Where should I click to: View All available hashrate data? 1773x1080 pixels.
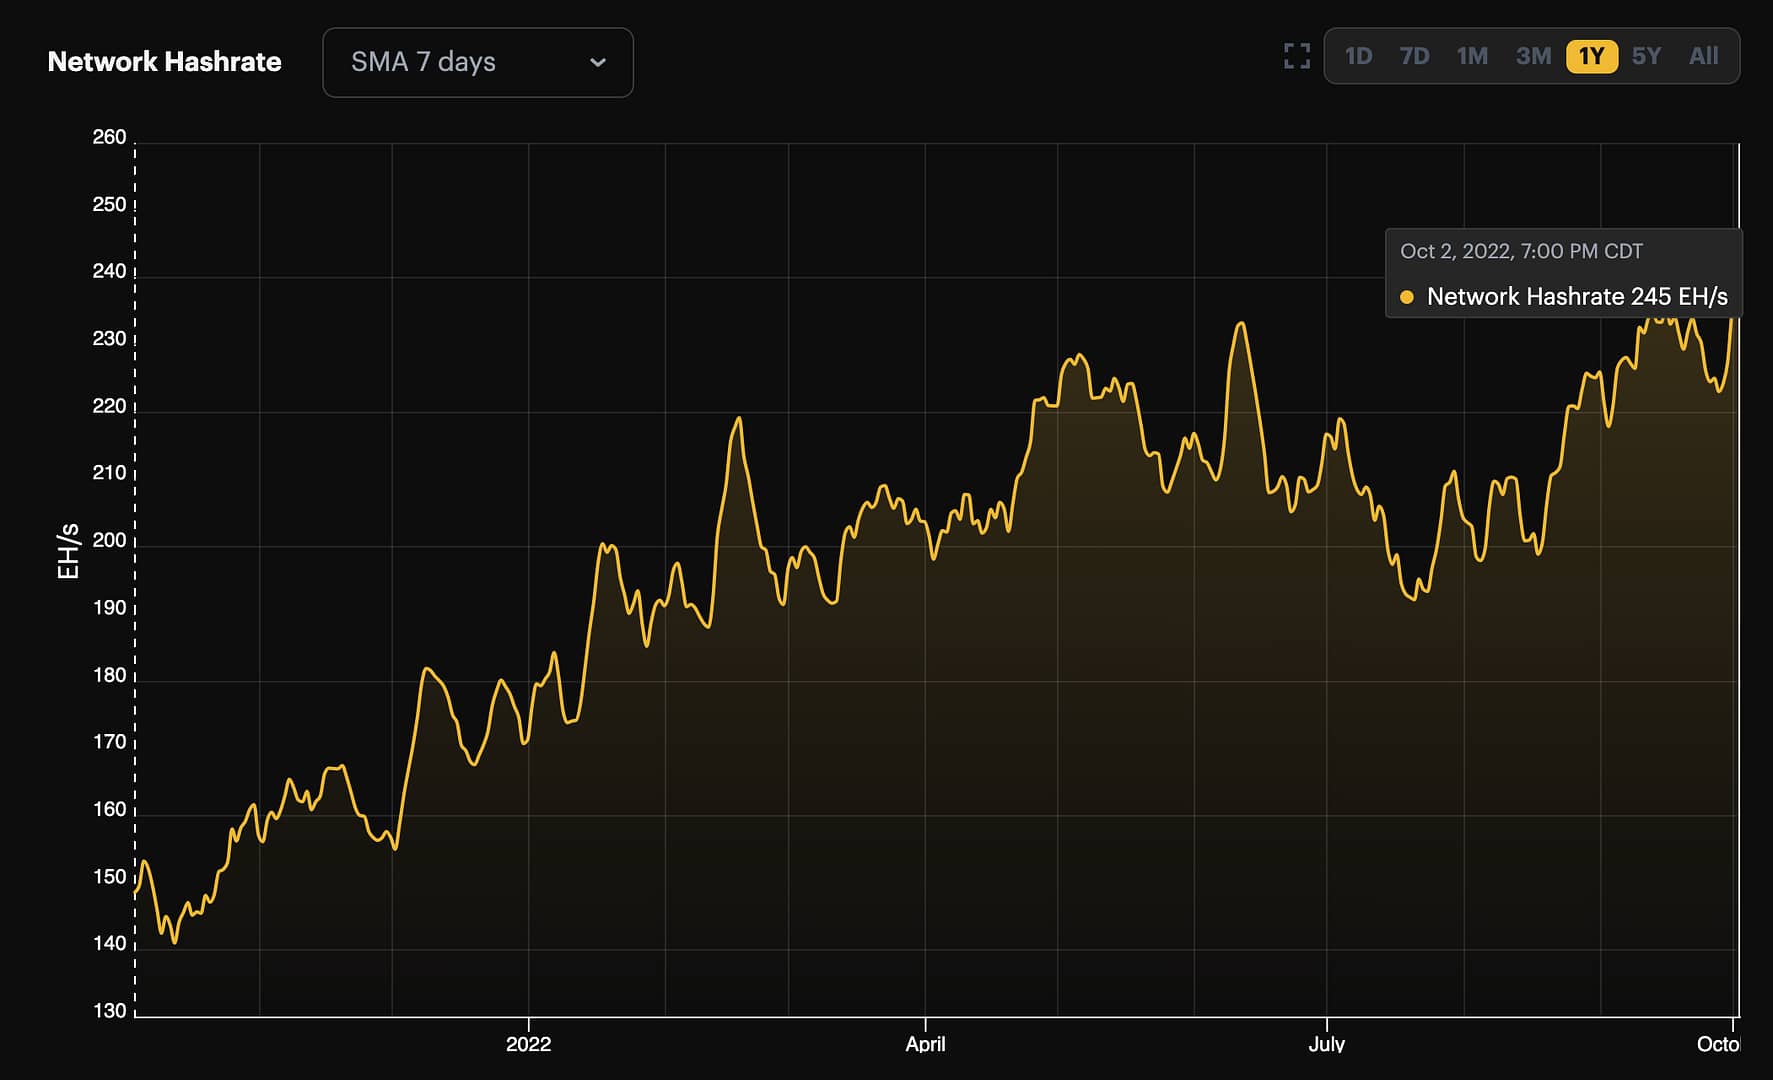coord(1703,56)
